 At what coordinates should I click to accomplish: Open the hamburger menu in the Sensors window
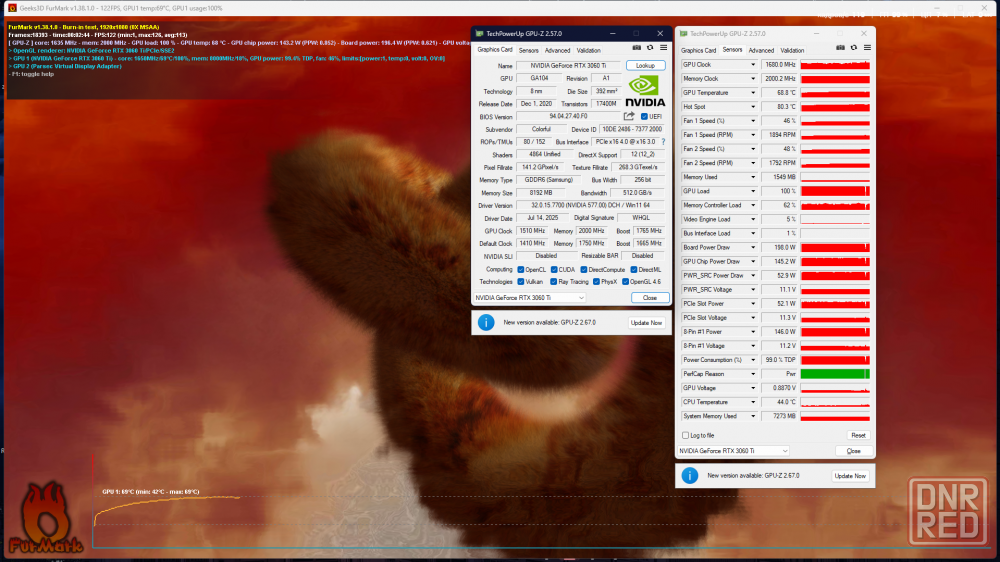tap(868, 49)
